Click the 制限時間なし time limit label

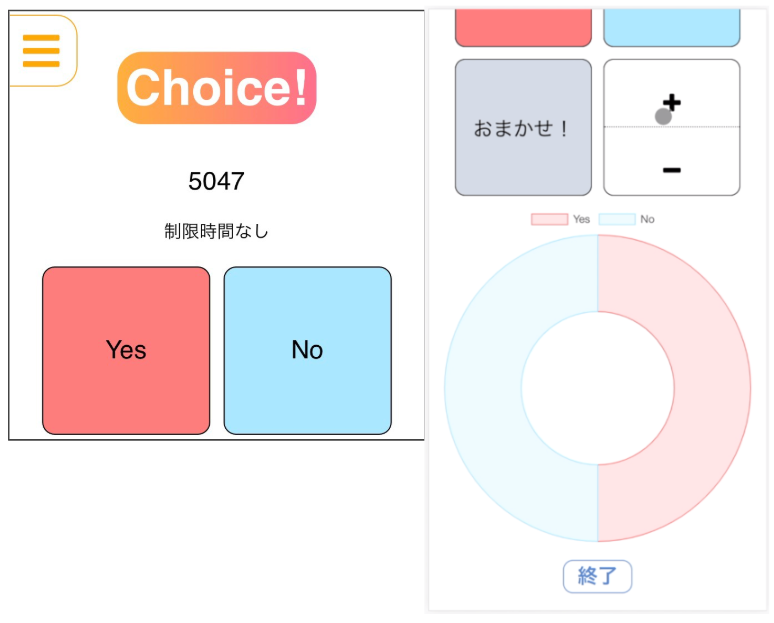coord(217,232)
